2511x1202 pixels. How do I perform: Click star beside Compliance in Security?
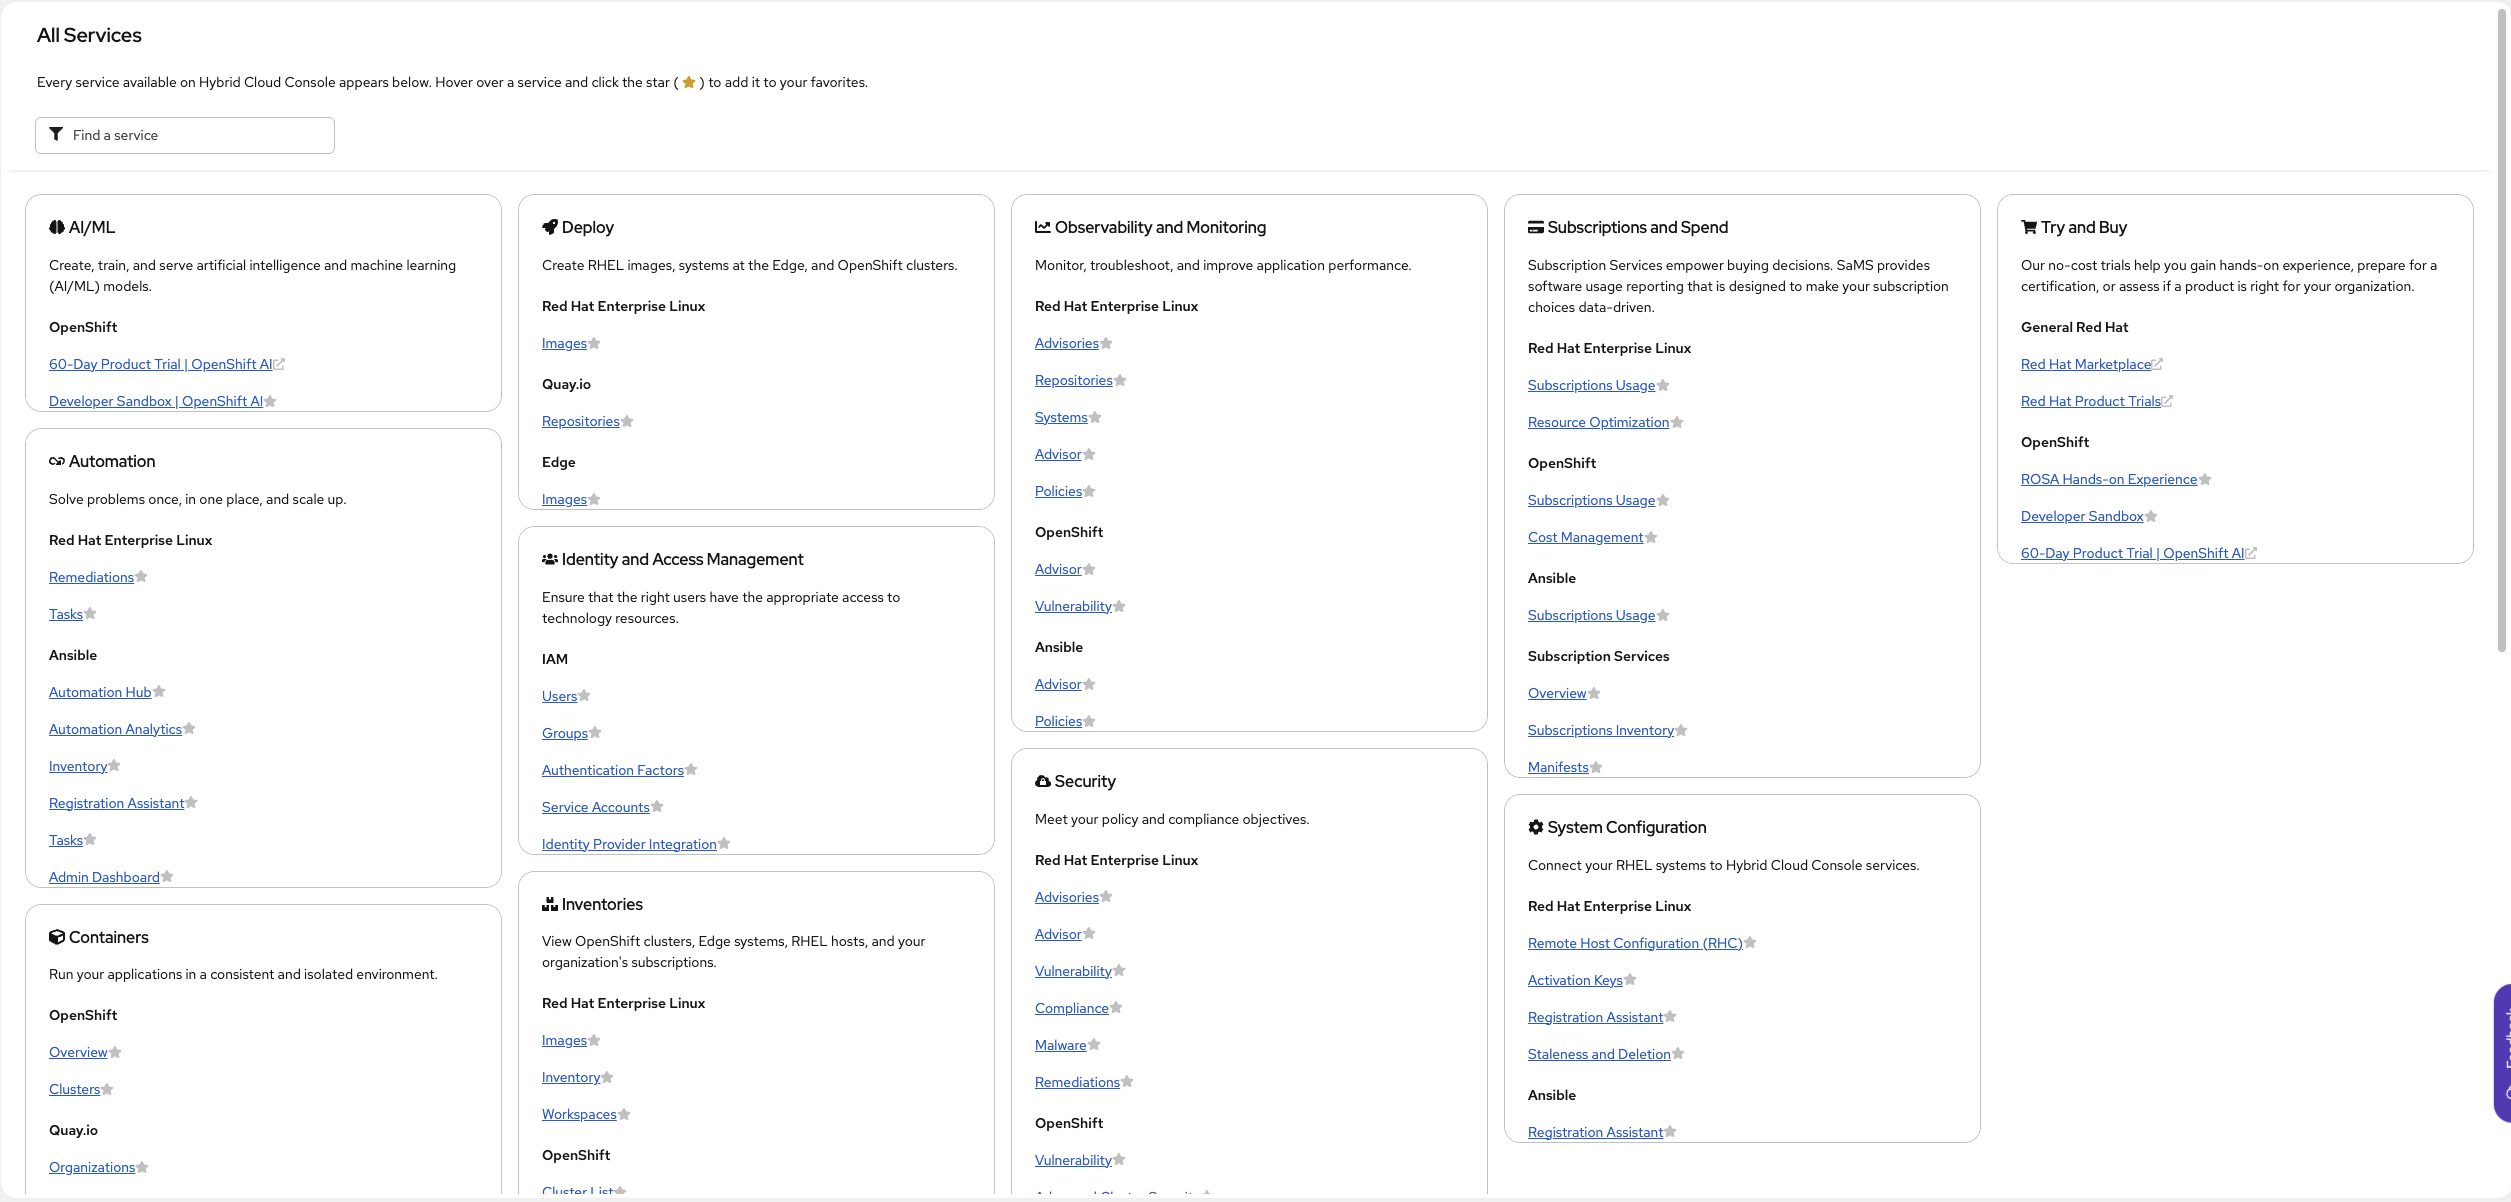[1116, 1008]
